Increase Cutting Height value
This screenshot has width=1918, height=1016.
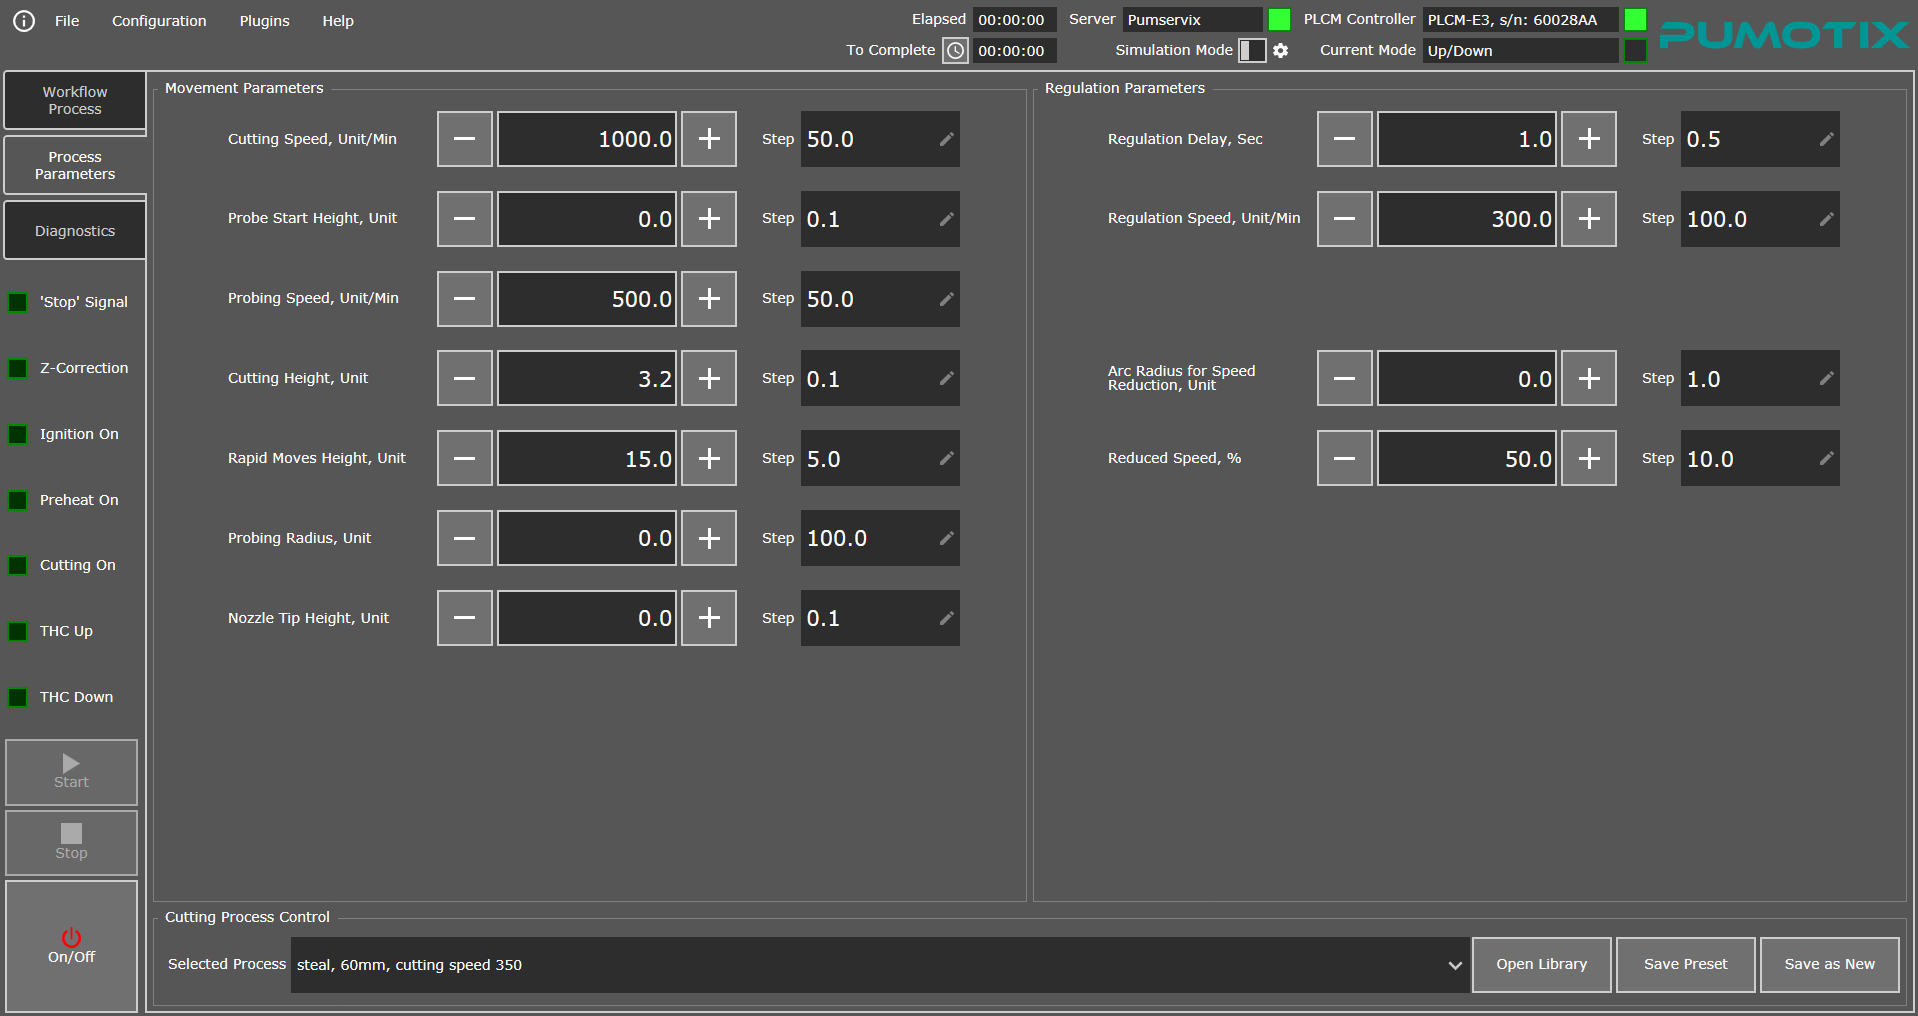(709, 378)
